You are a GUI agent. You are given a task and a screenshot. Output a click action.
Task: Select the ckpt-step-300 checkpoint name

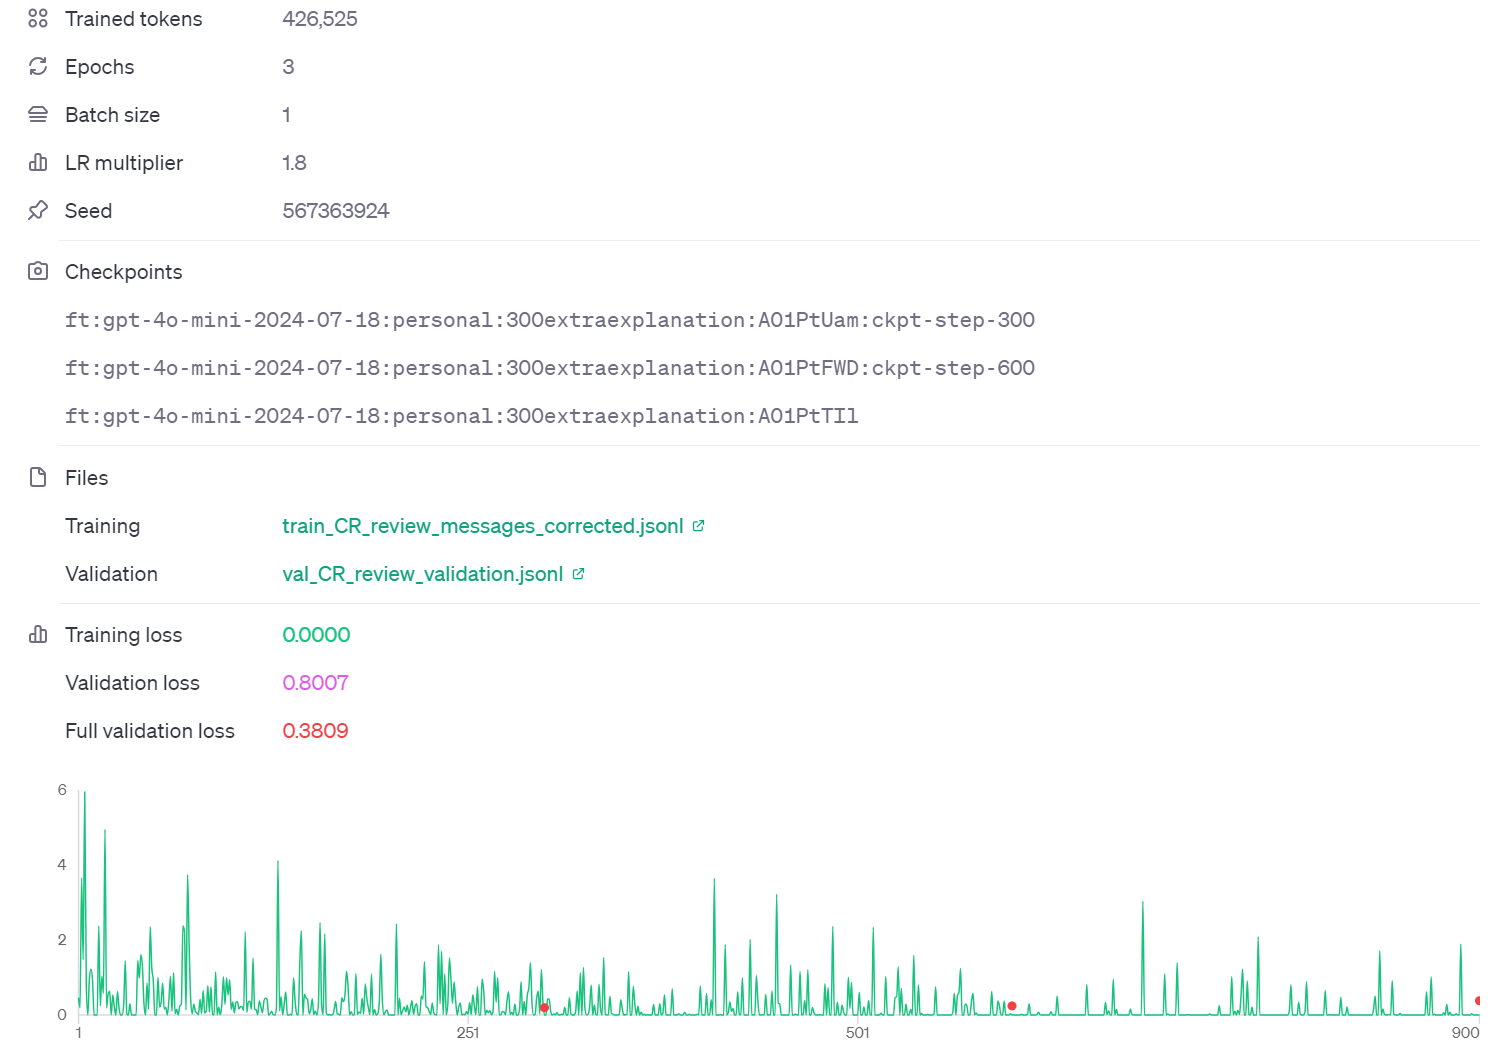pyautogui.click(x=550, y=320)
